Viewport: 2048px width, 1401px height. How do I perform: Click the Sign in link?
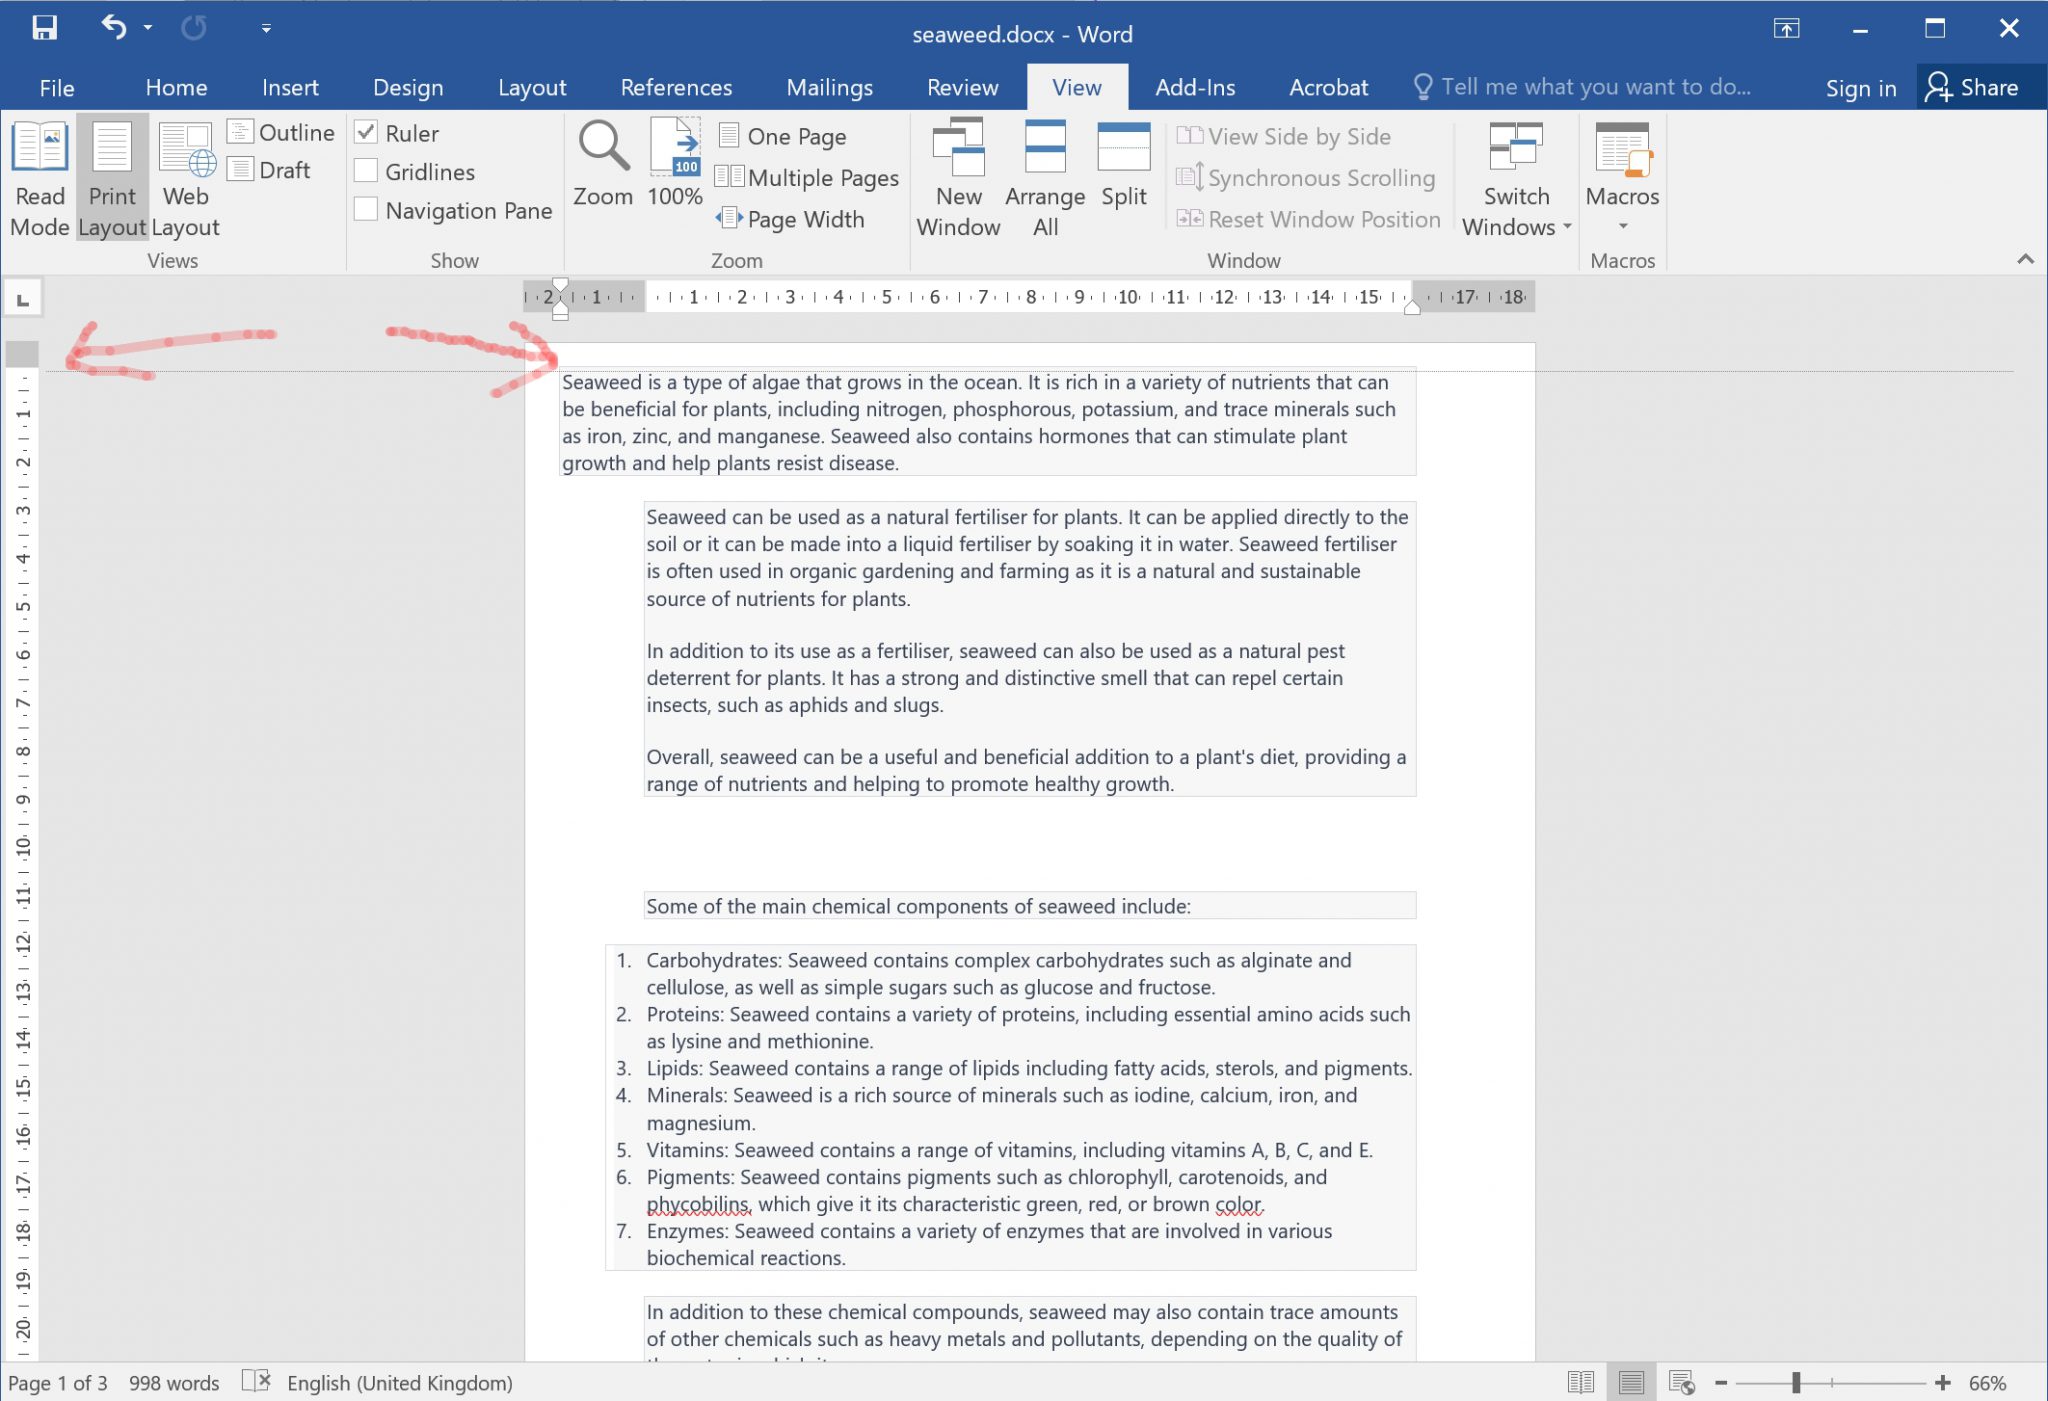click(1861, 87)
